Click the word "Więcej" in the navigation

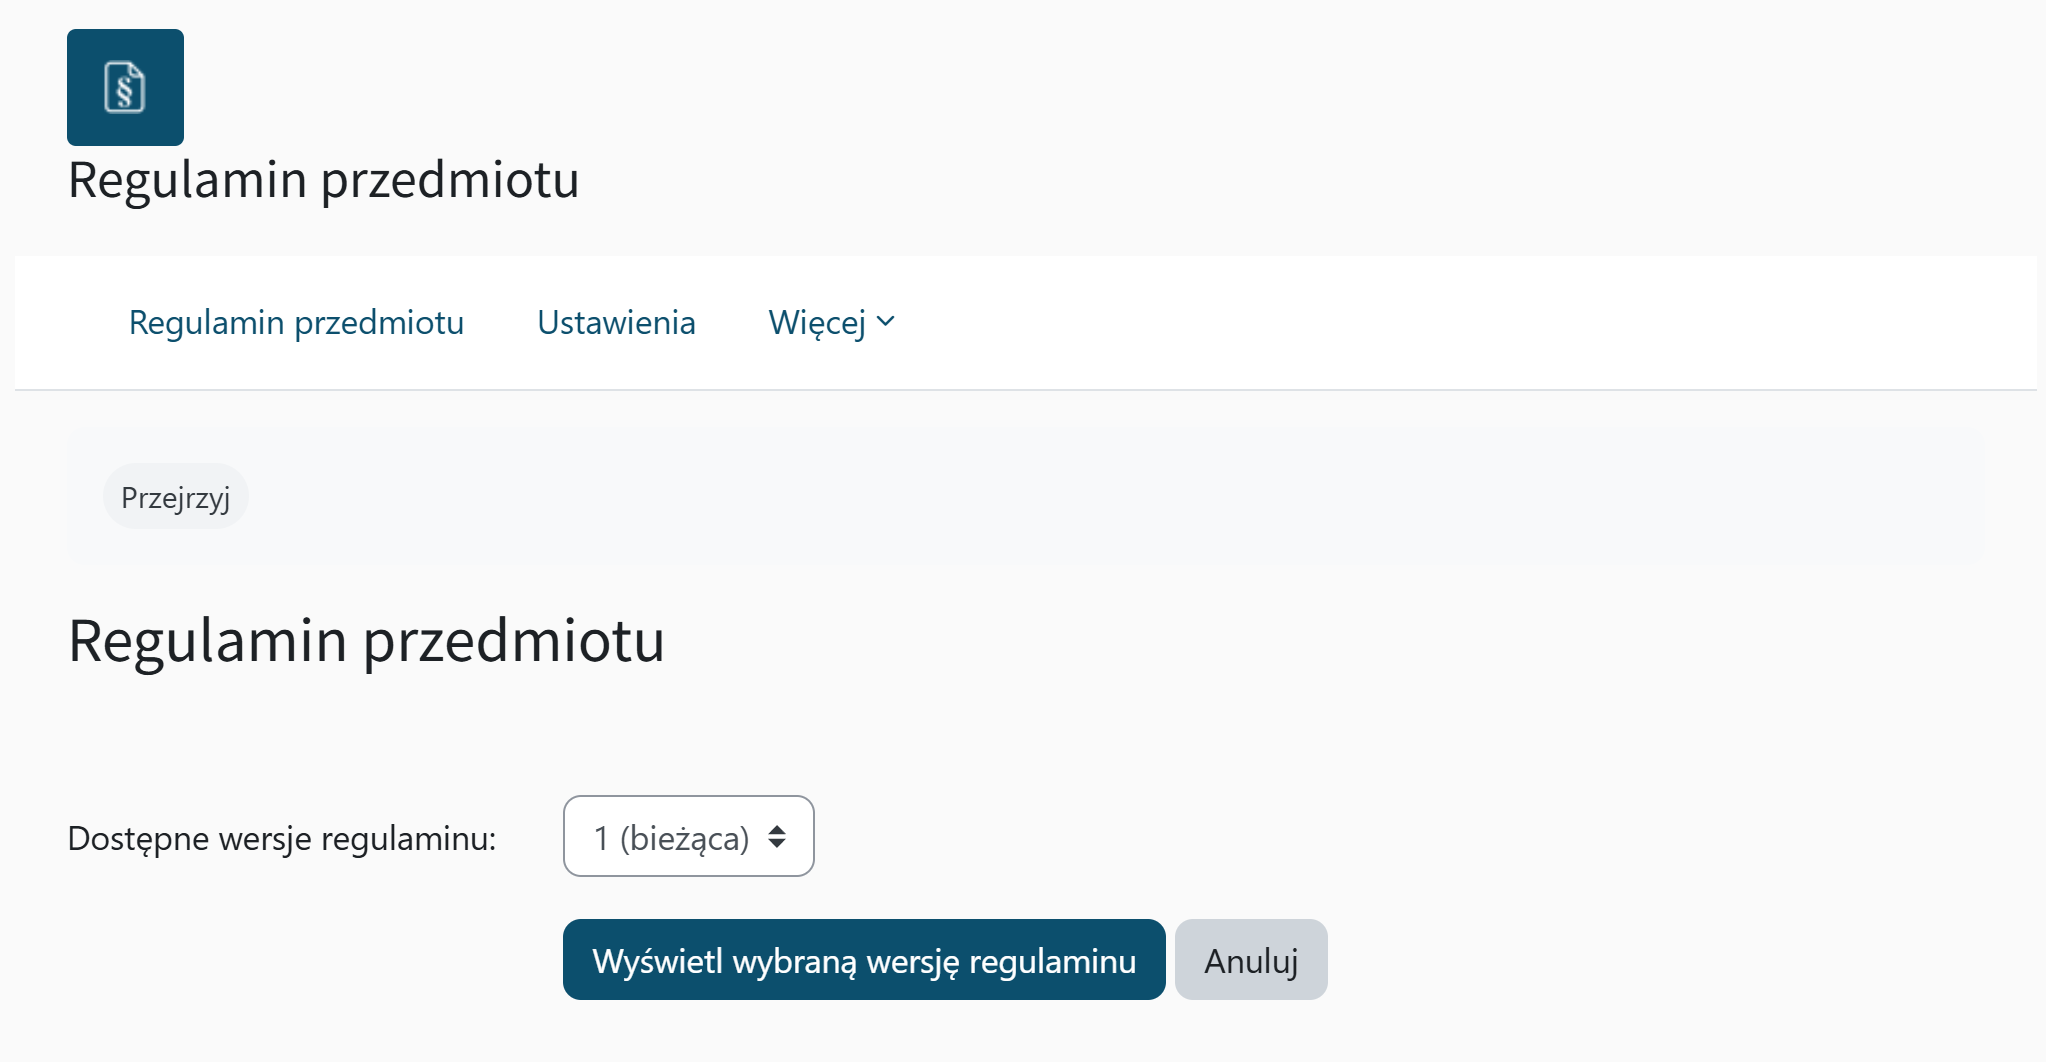(x=817, y=322)
